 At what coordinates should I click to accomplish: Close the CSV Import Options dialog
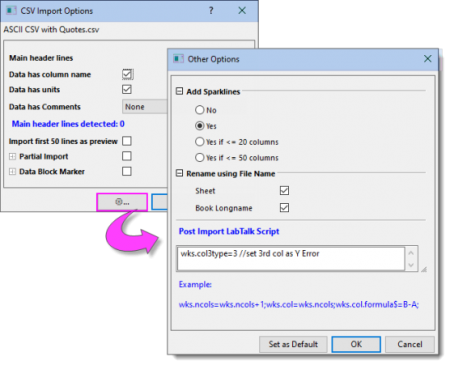coord(242,11)
